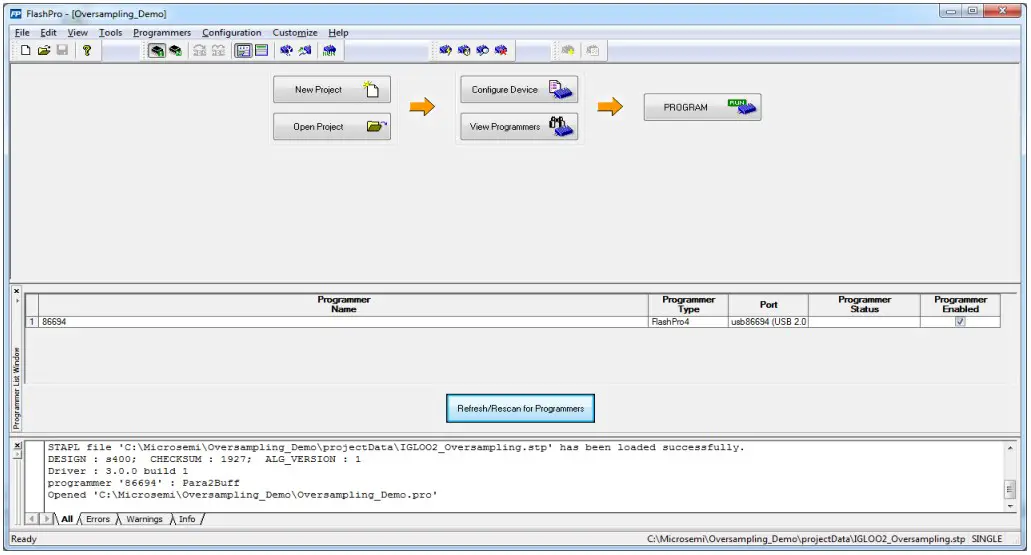Click the programmer icon with lightning bolt

[446, 51]
